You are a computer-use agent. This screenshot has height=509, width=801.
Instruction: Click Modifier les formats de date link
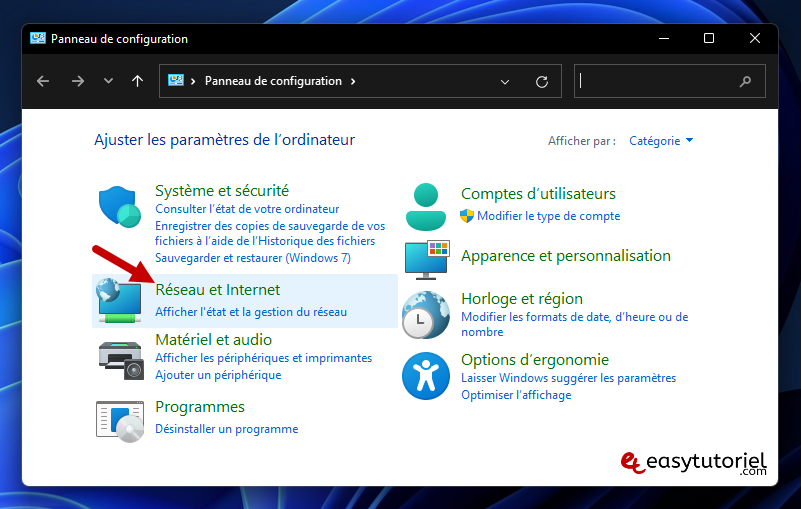[575, 324]
